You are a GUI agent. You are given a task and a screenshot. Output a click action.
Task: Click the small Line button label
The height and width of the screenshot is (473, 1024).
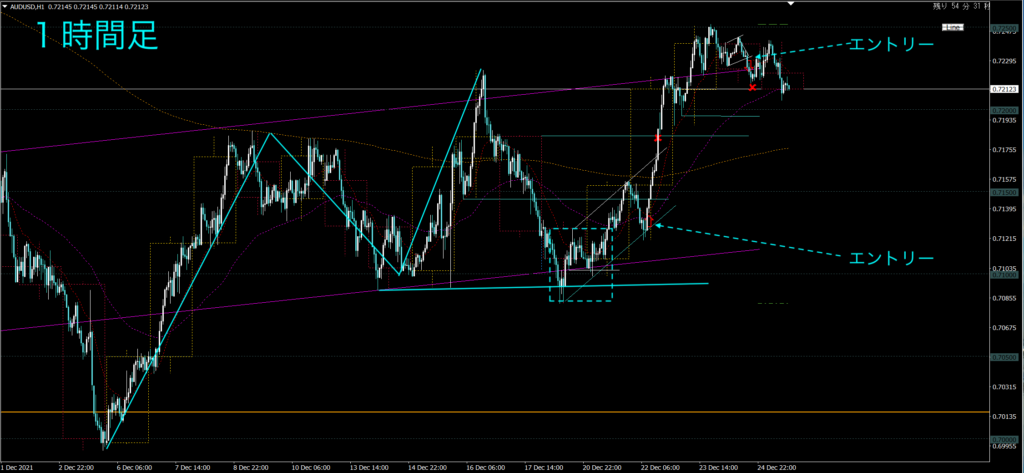click(x=952, y=28)
